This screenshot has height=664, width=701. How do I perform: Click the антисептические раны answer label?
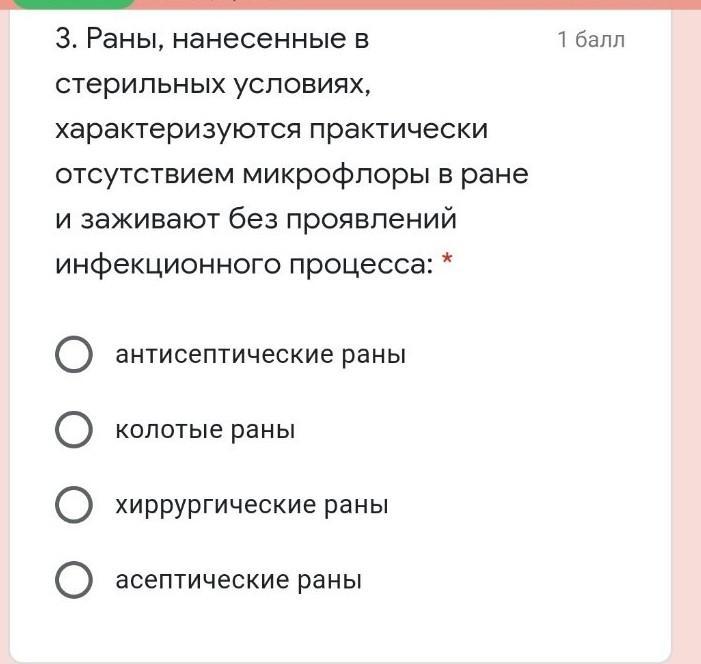click(x=261, y=355)
